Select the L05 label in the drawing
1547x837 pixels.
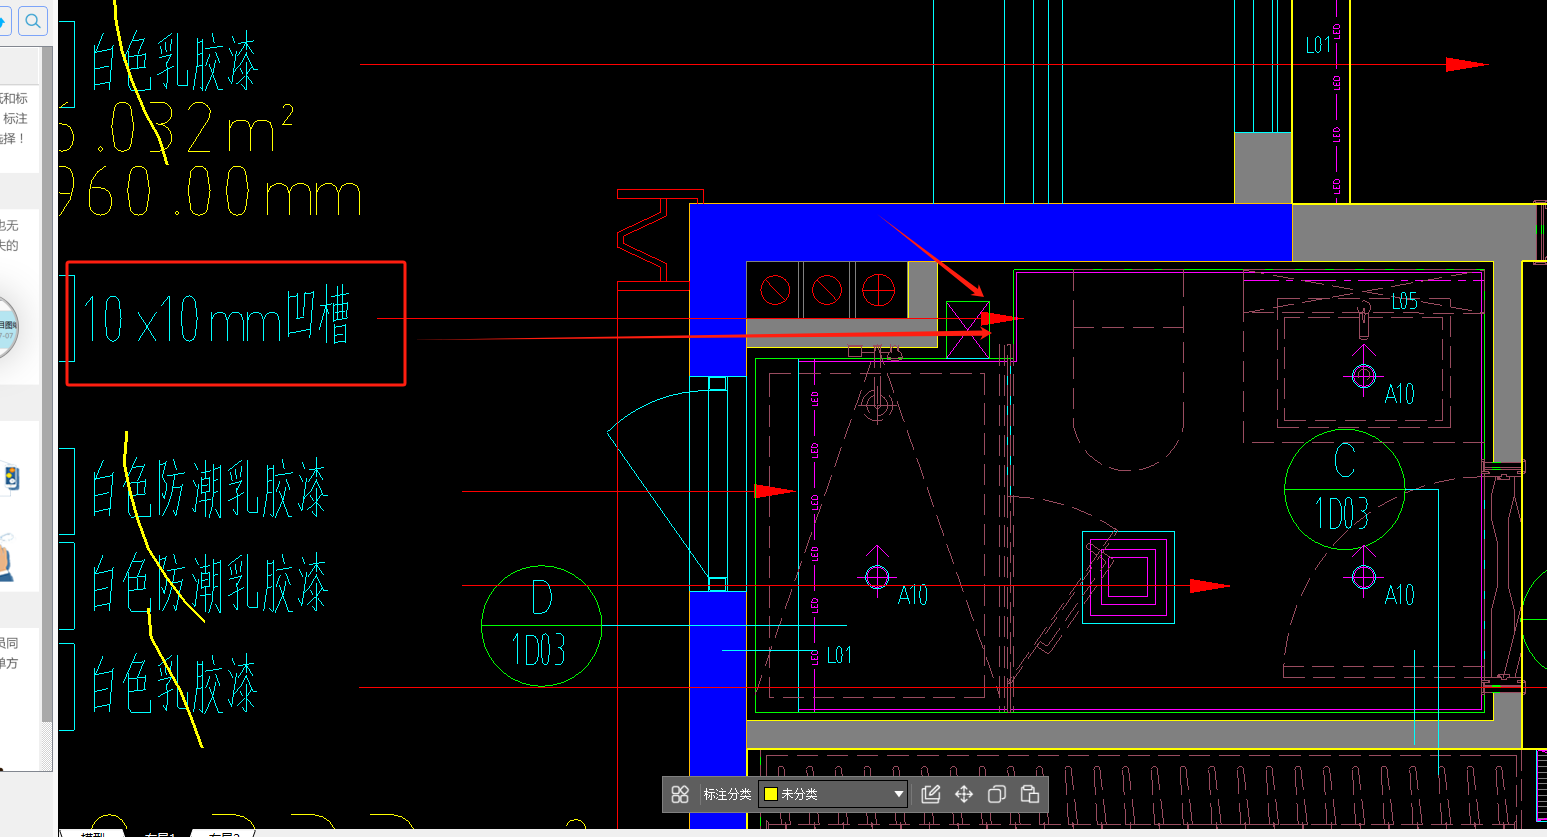pos(1405,301)
